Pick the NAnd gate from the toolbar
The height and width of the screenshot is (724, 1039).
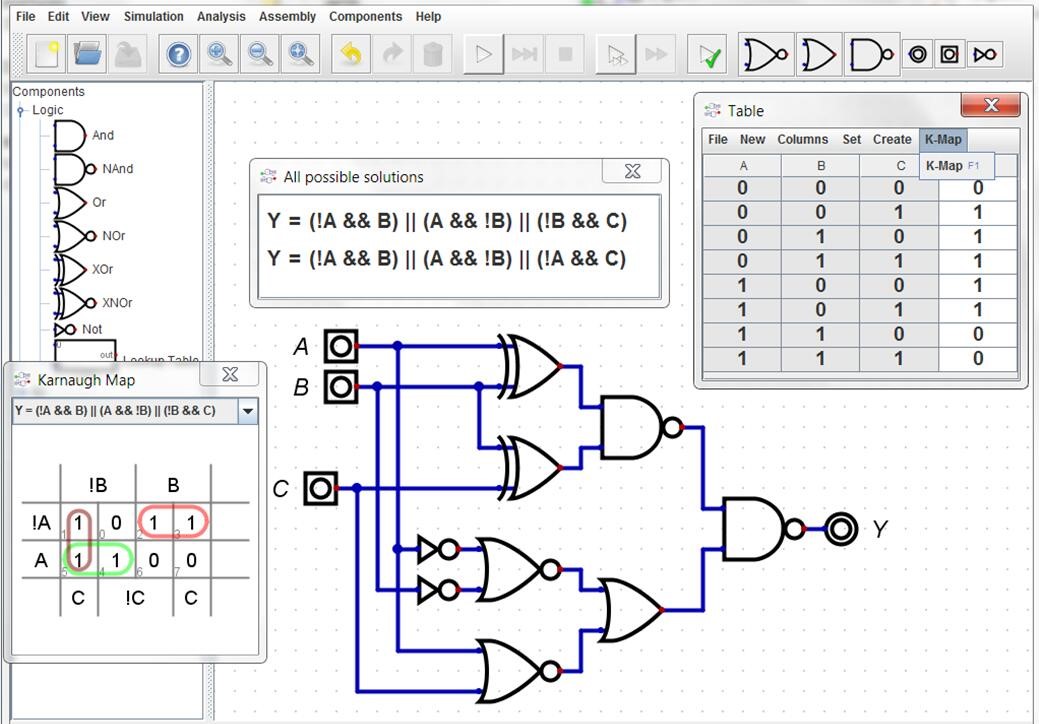pos(873,54)
